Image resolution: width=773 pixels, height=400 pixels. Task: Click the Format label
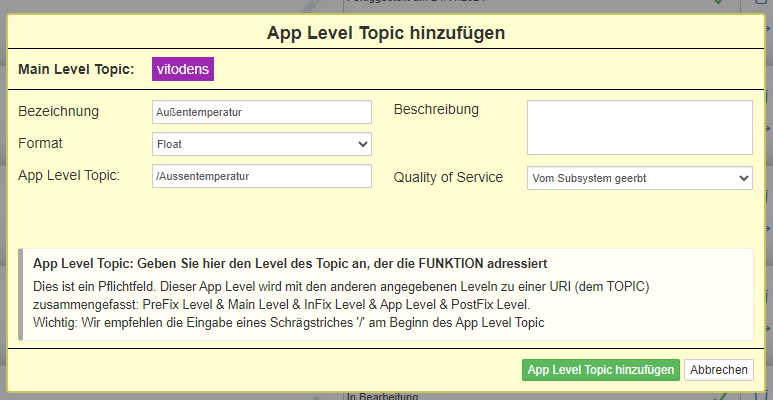(x=40, y=144)
